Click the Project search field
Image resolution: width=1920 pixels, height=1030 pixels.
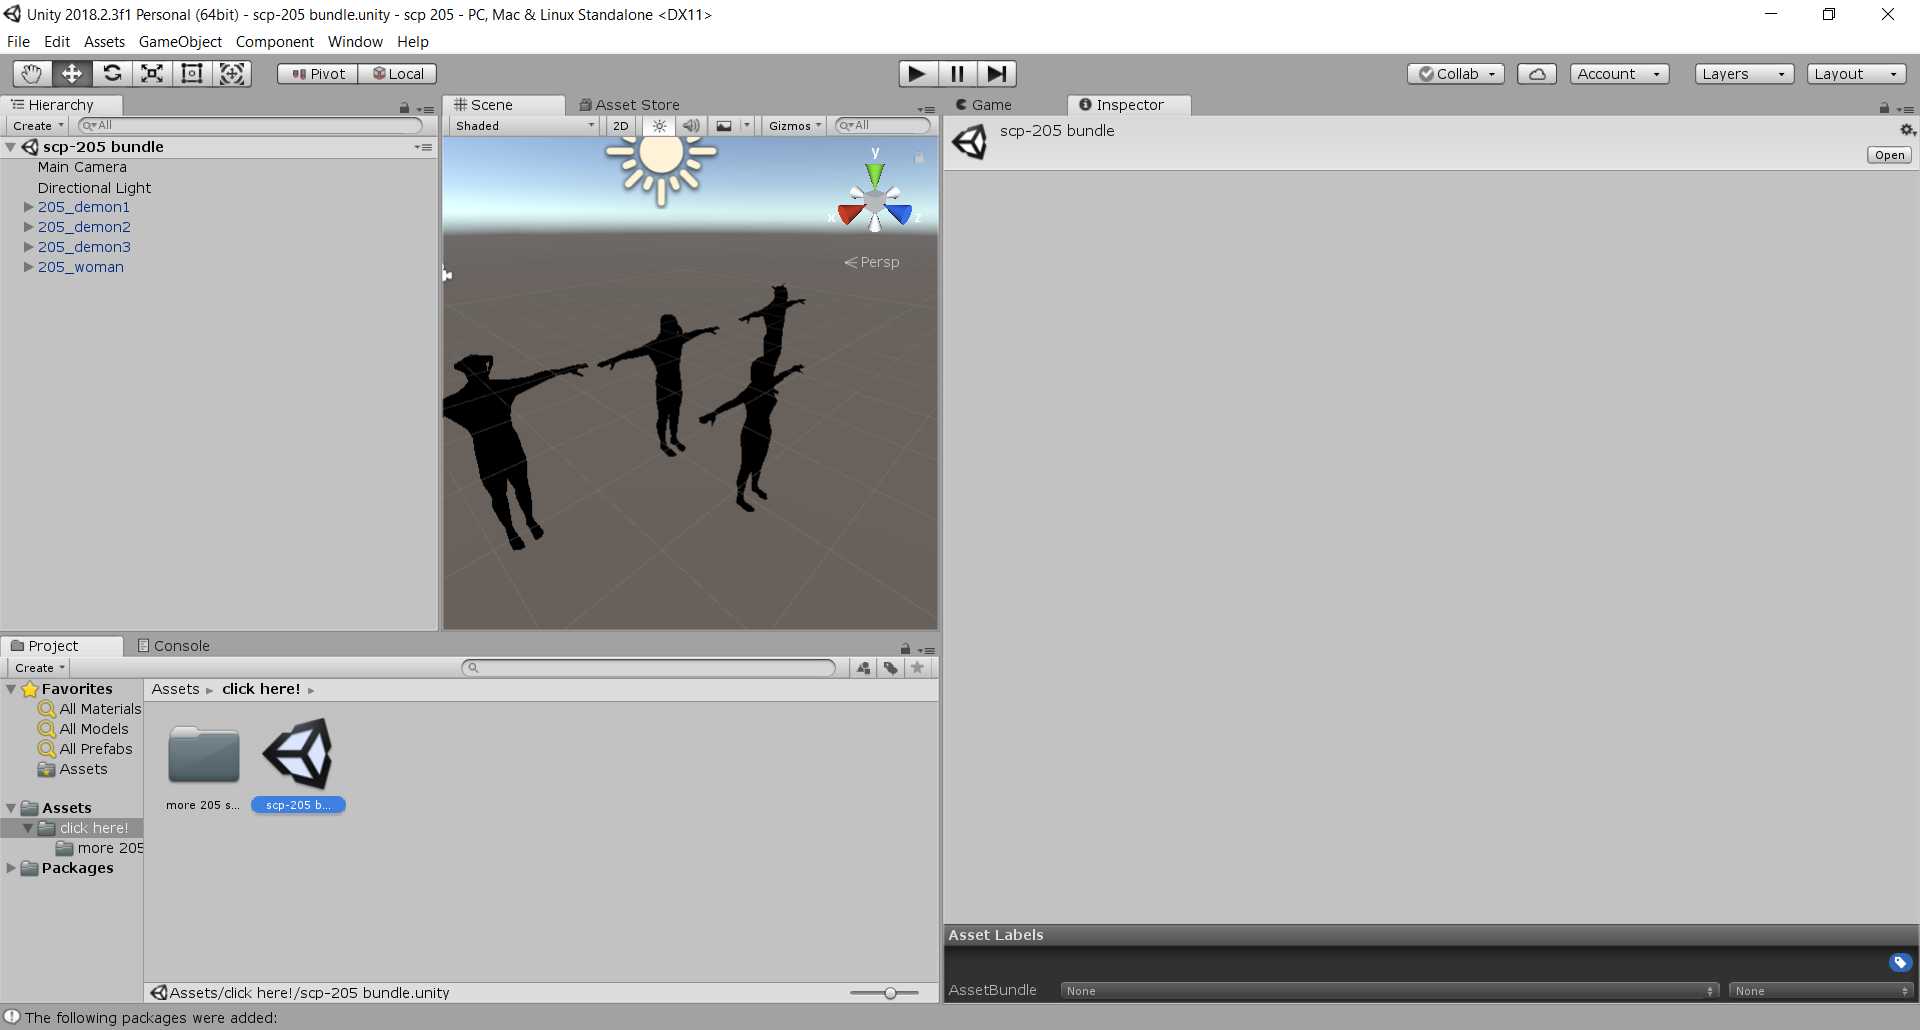[650, 668]
